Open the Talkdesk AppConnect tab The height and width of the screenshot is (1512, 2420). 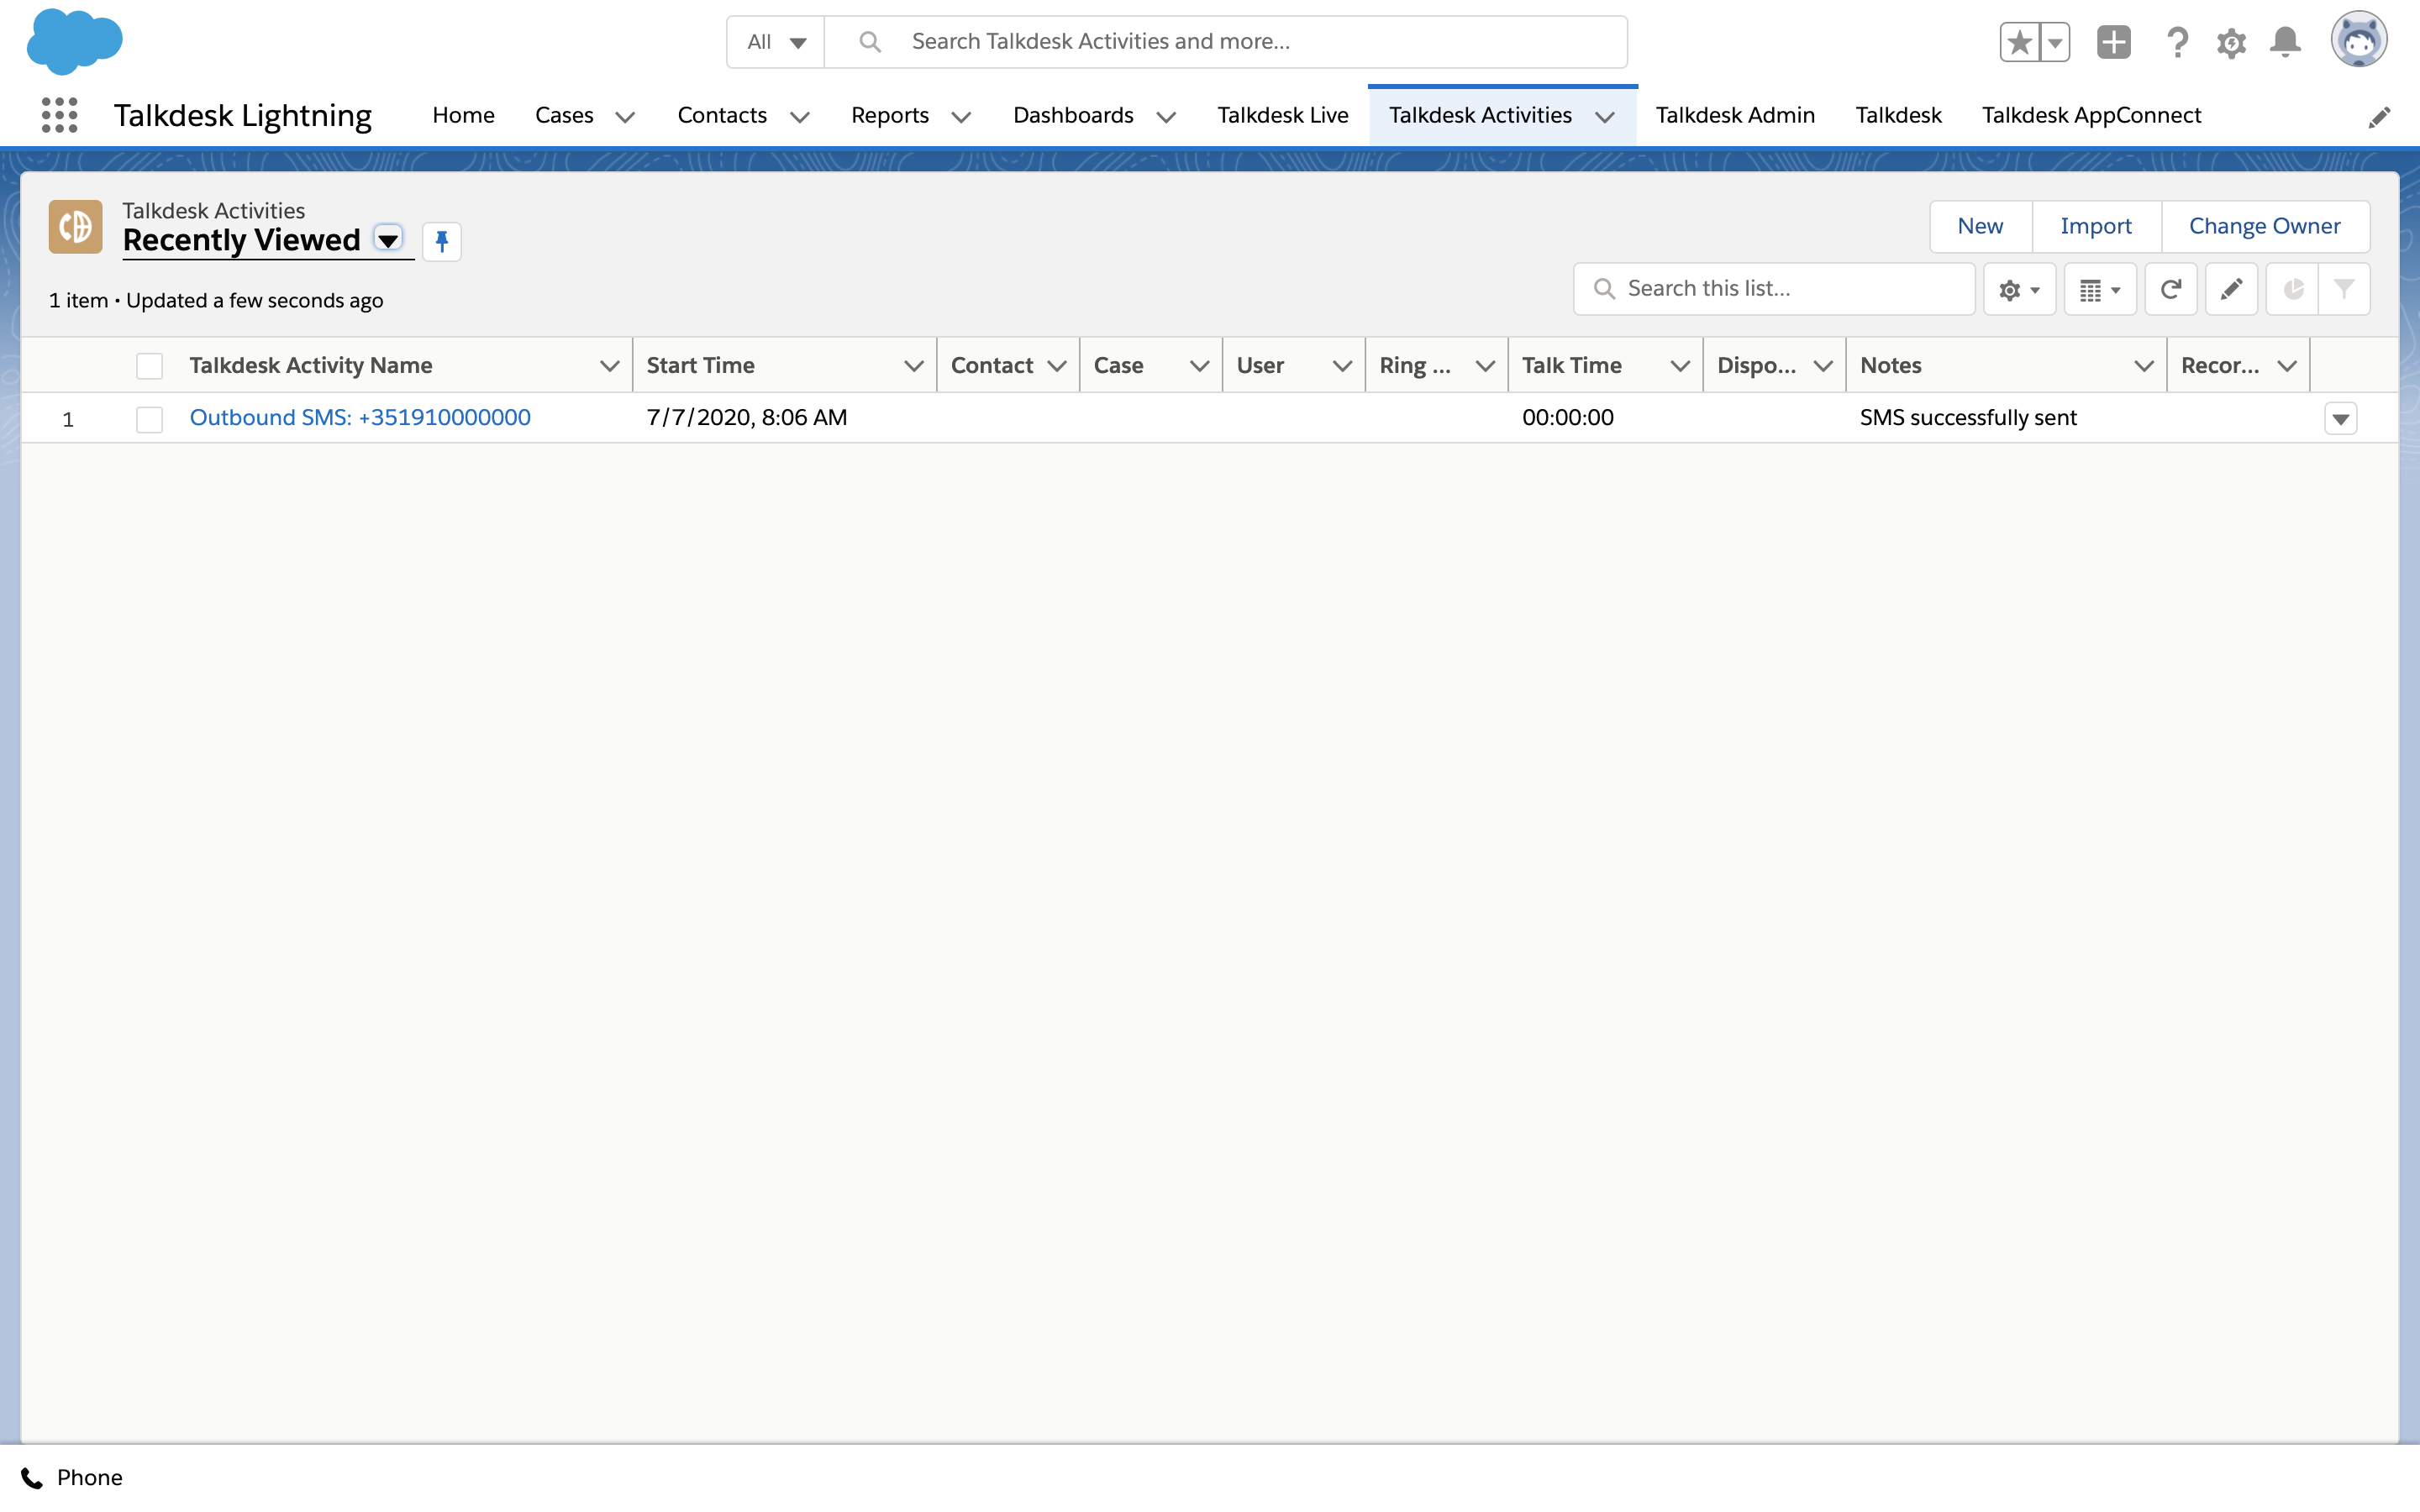tap(2091, 115)
